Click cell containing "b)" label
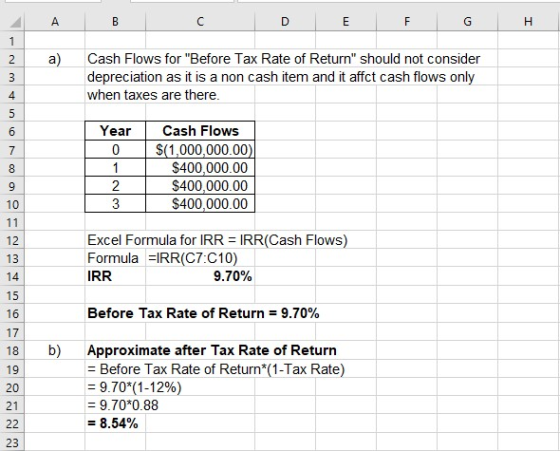This screenshot has height=451, width=560. [x=55, y=350]
